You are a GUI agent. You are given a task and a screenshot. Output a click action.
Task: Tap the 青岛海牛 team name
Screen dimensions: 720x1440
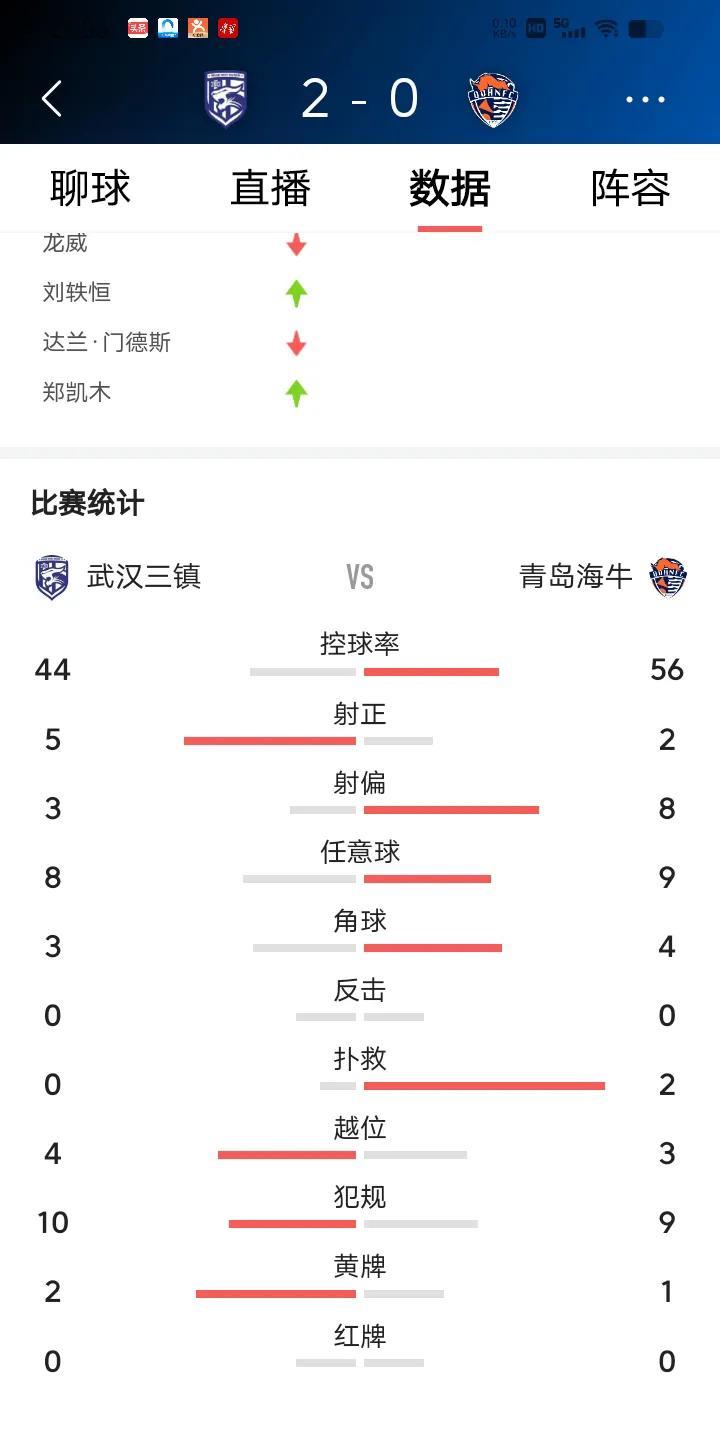pos(576,577)
